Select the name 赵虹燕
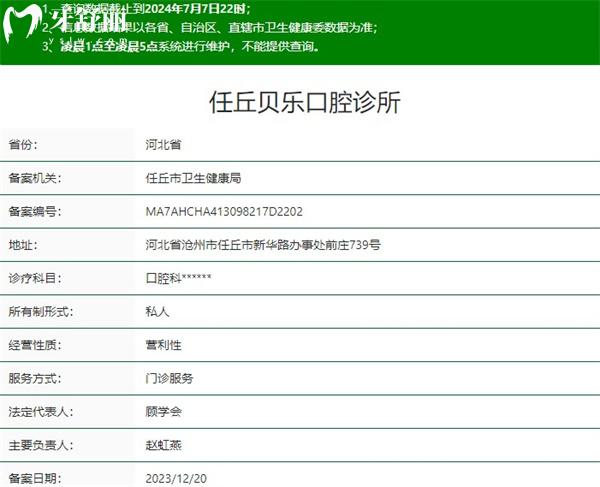The width and height of the screenshot is (600, 487). click(163, 445)
